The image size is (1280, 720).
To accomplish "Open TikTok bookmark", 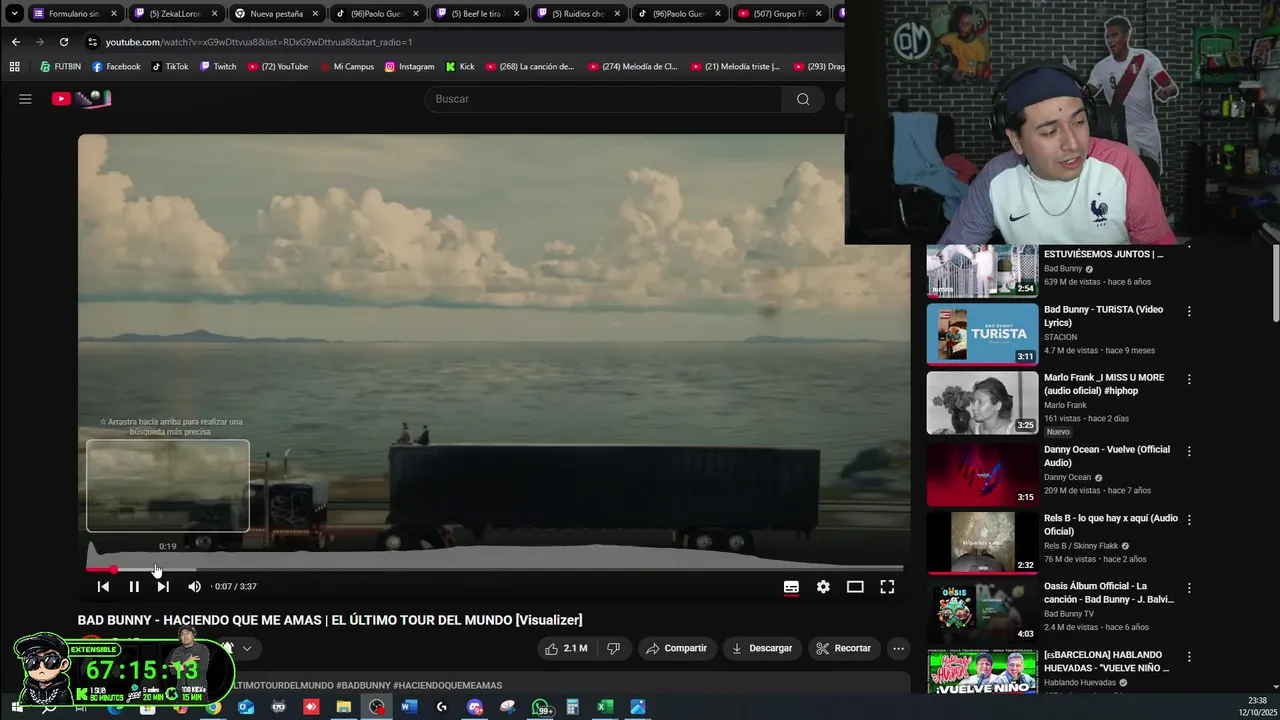I will [170, 67].
